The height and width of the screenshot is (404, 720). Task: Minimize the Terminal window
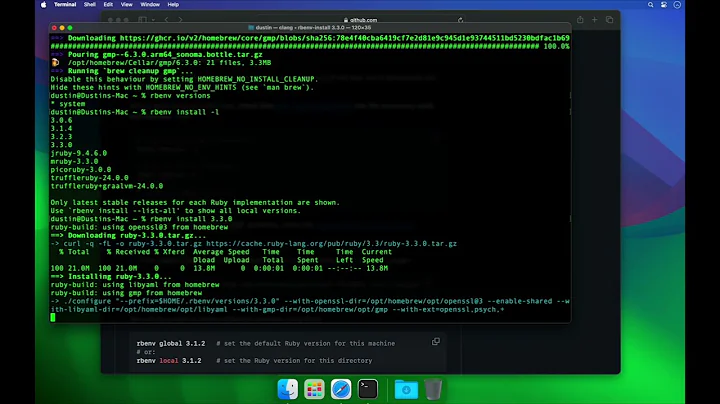pyautogui.click(x=62, y=28)
